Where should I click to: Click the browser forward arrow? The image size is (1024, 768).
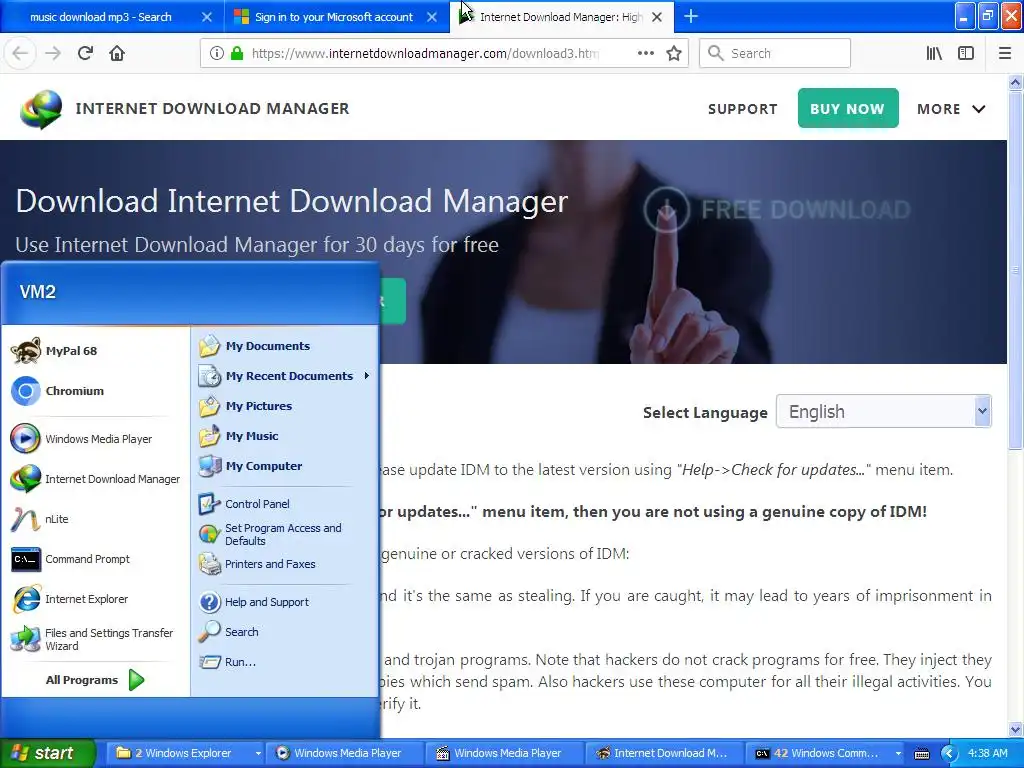pyautogui.click(x=53, y=54)
